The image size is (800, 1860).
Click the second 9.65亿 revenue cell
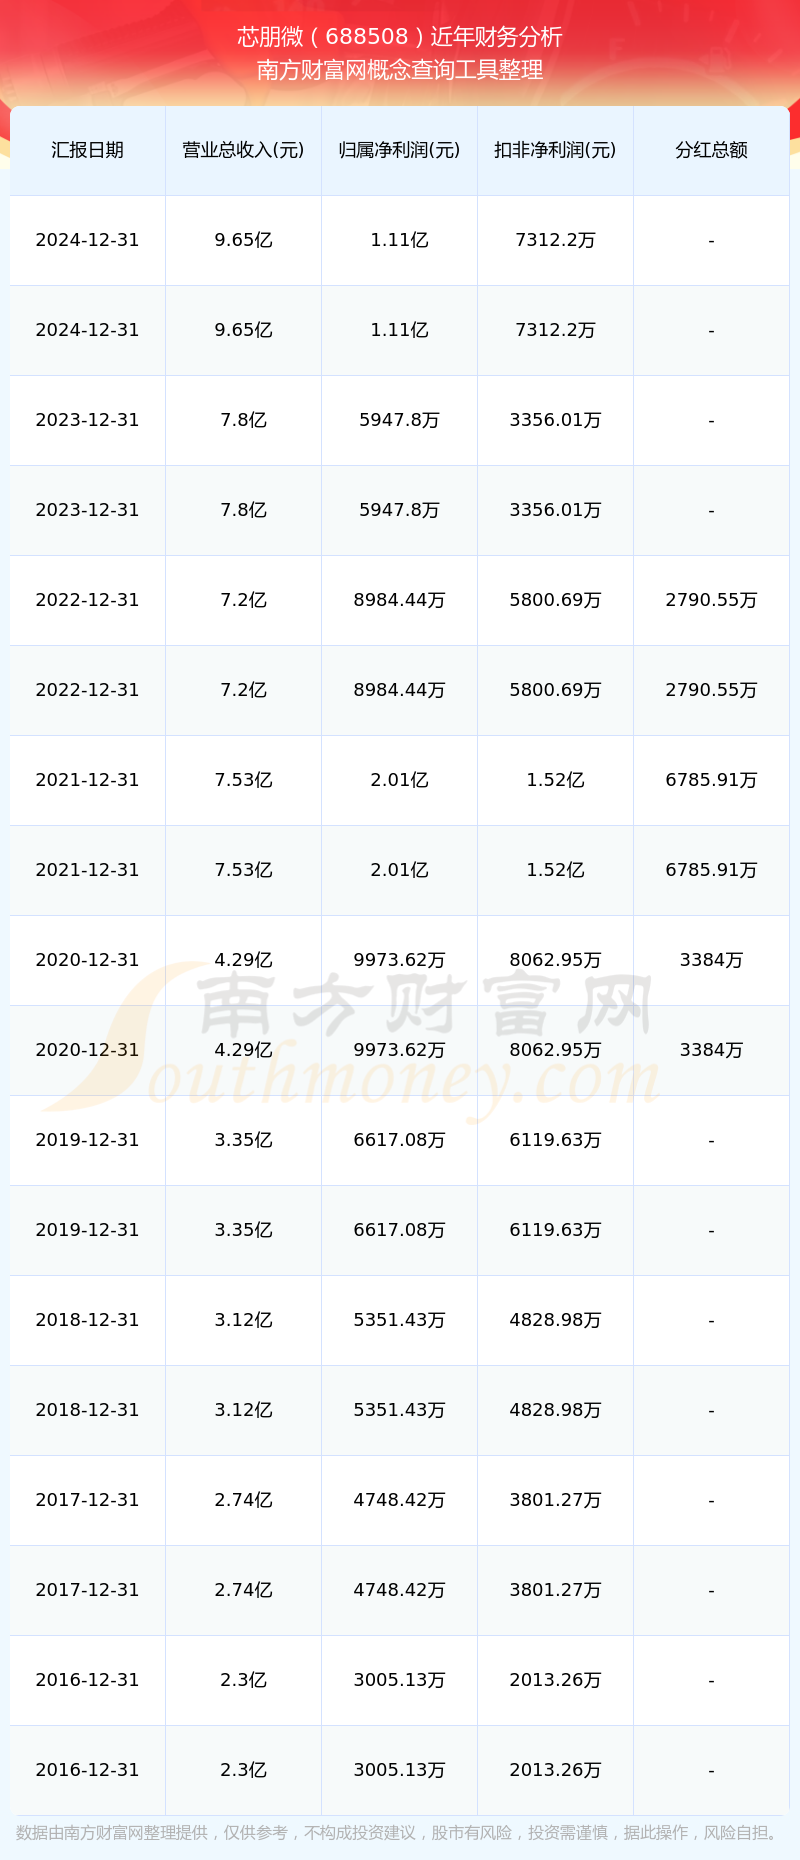[x=243, y=330]
